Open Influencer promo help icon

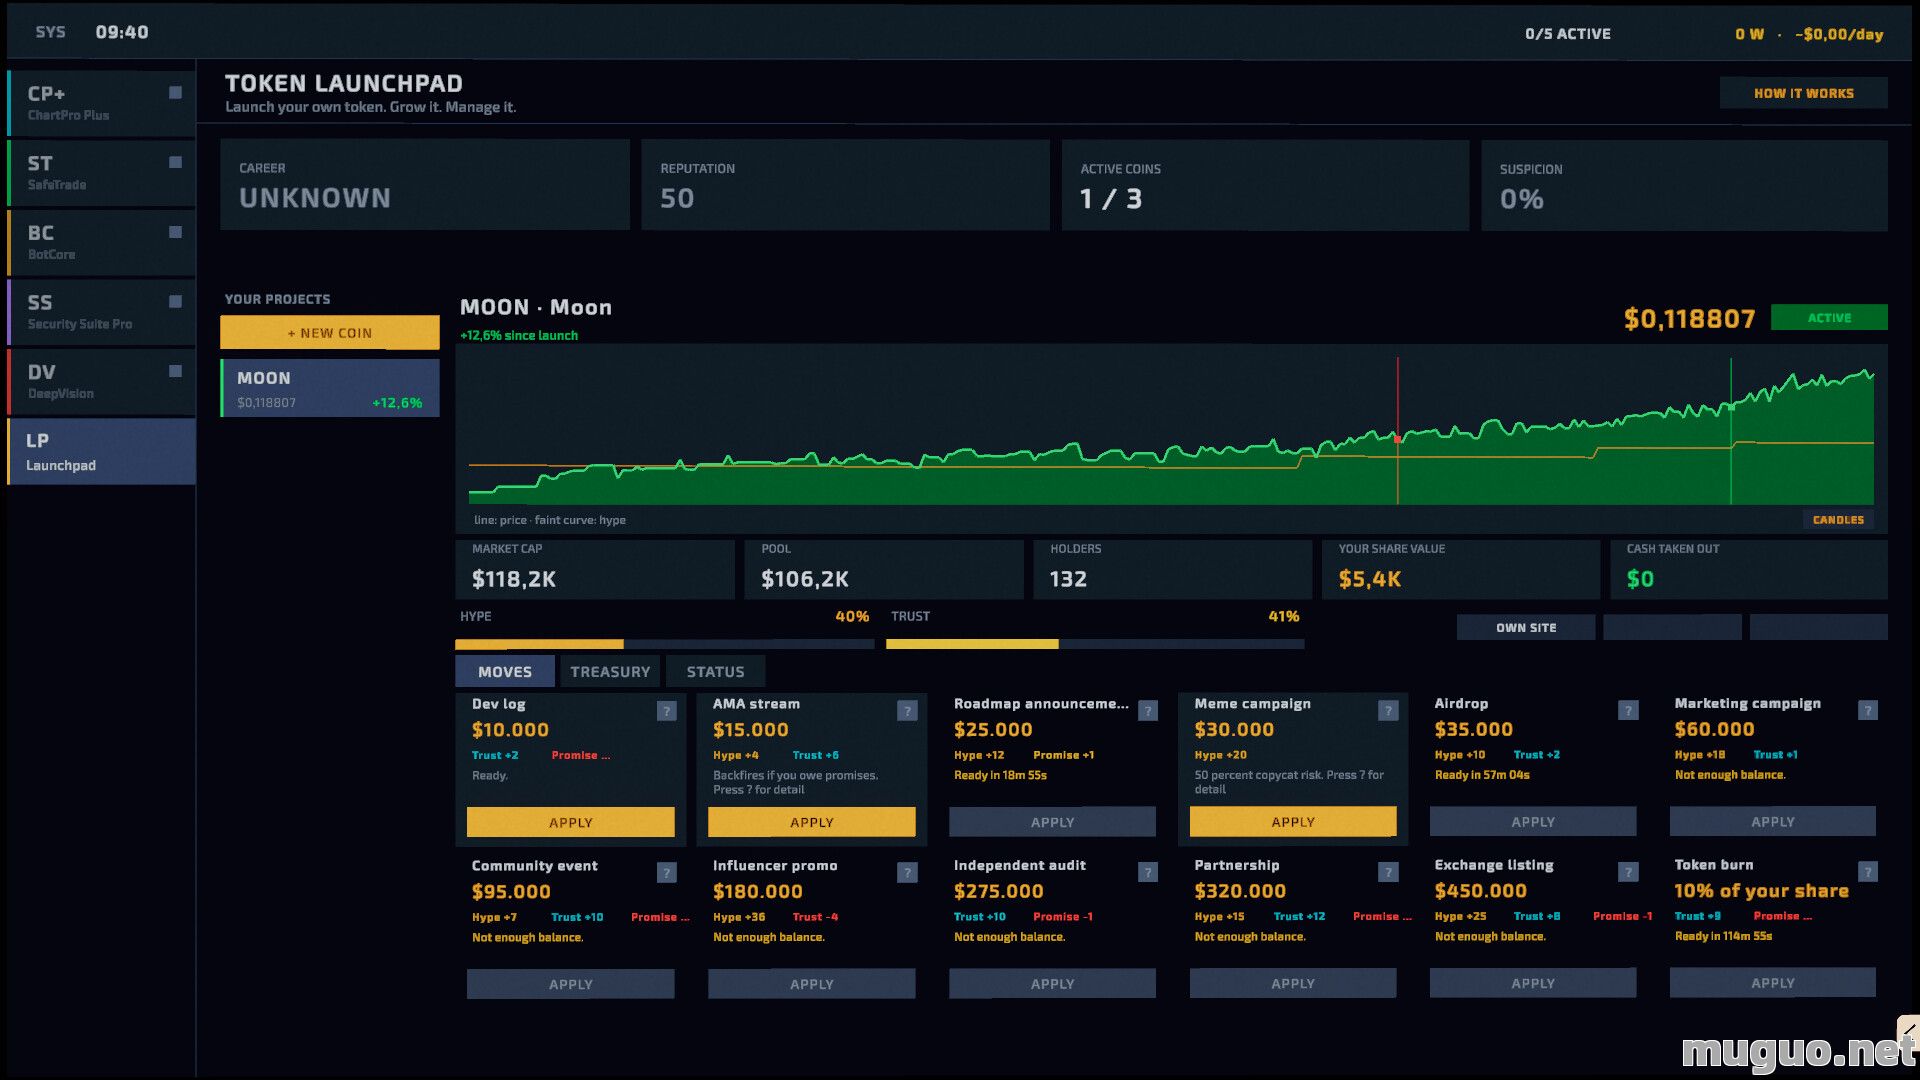(x=907, y=873)
